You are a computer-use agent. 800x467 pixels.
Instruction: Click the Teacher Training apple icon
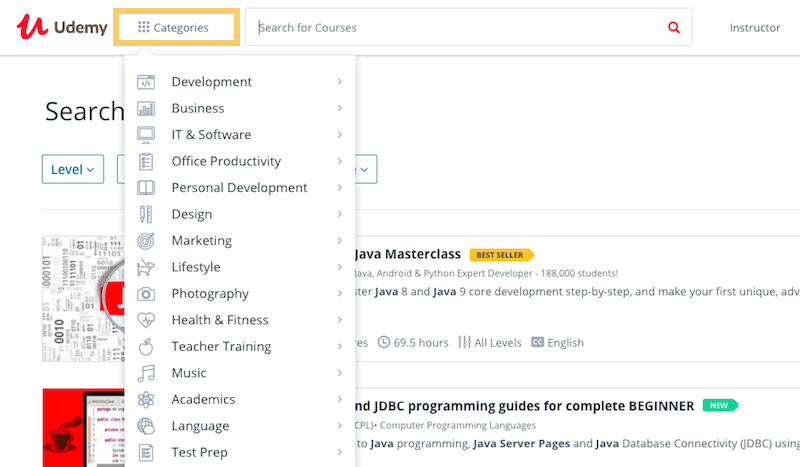coord(146,347)
